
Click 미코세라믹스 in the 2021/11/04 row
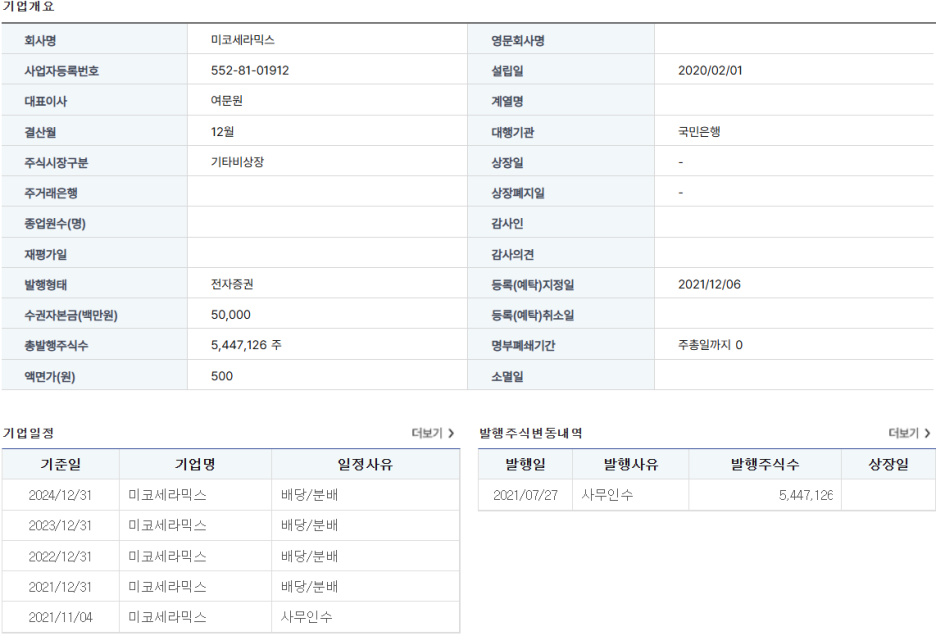(x=167, y=617)
